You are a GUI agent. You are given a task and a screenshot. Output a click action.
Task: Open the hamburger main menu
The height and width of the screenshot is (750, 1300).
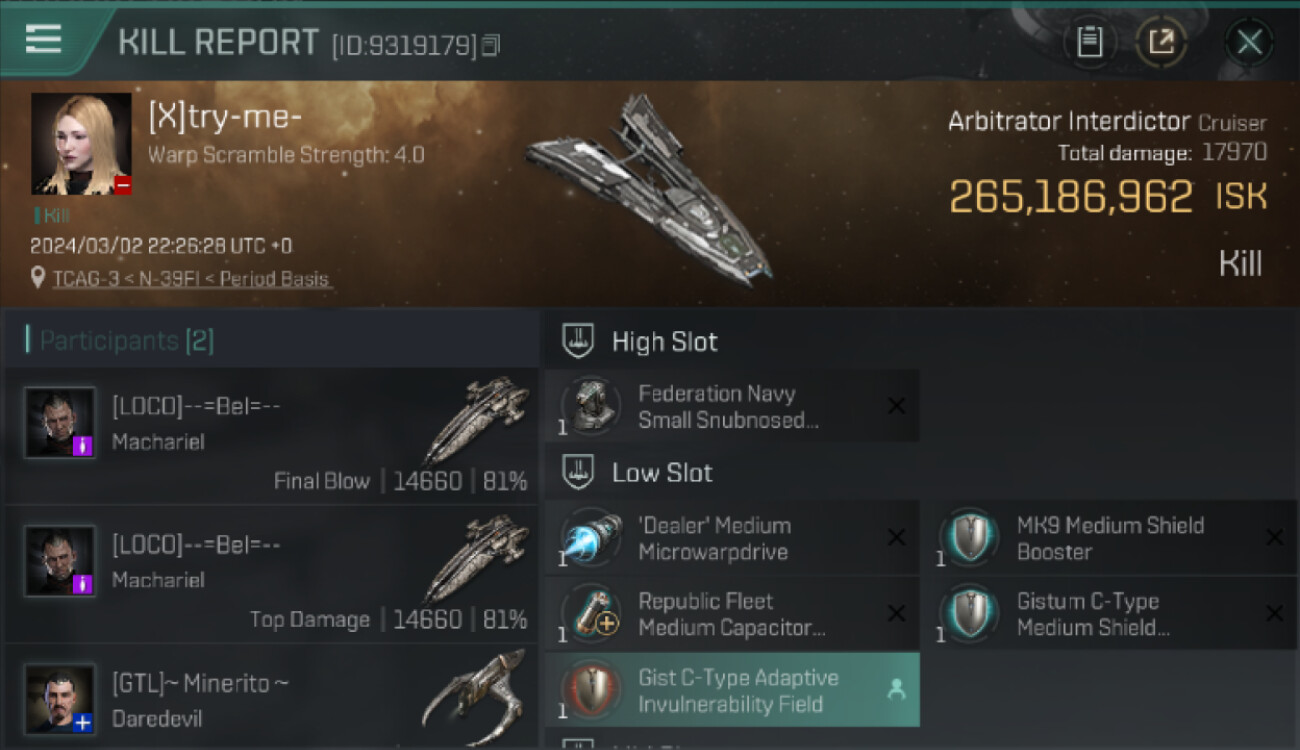coord(43,39)
